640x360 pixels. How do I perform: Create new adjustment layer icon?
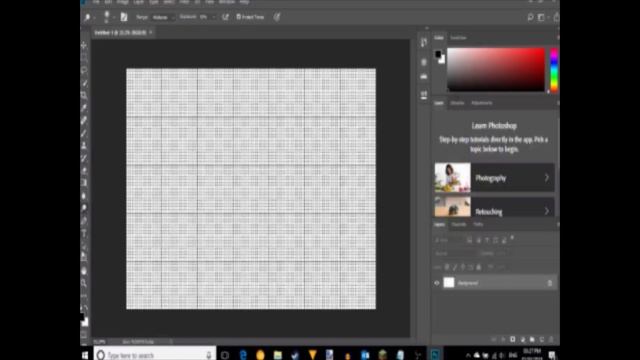[522, 339]
